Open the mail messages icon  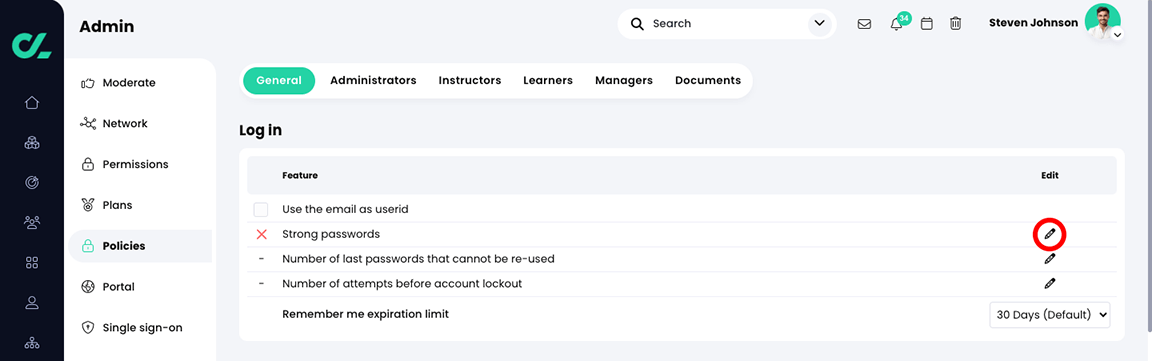point(865,24)
